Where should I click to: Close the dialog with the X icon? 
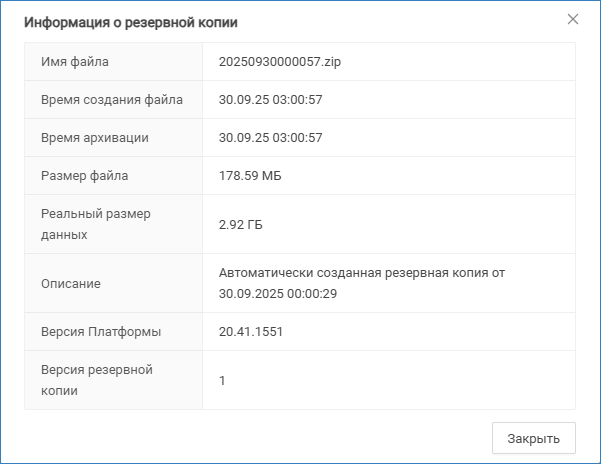tap(573, 19)
